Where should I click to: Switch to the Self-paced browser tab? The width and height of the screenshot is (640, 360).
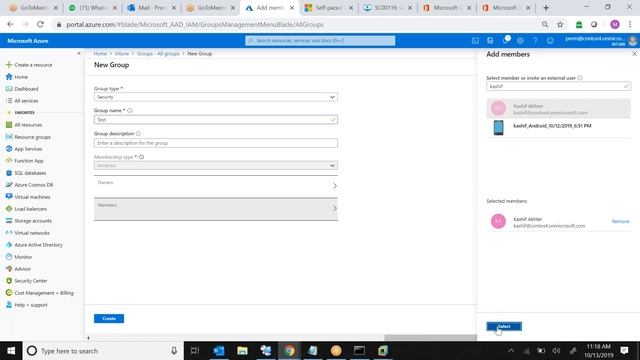329,8
